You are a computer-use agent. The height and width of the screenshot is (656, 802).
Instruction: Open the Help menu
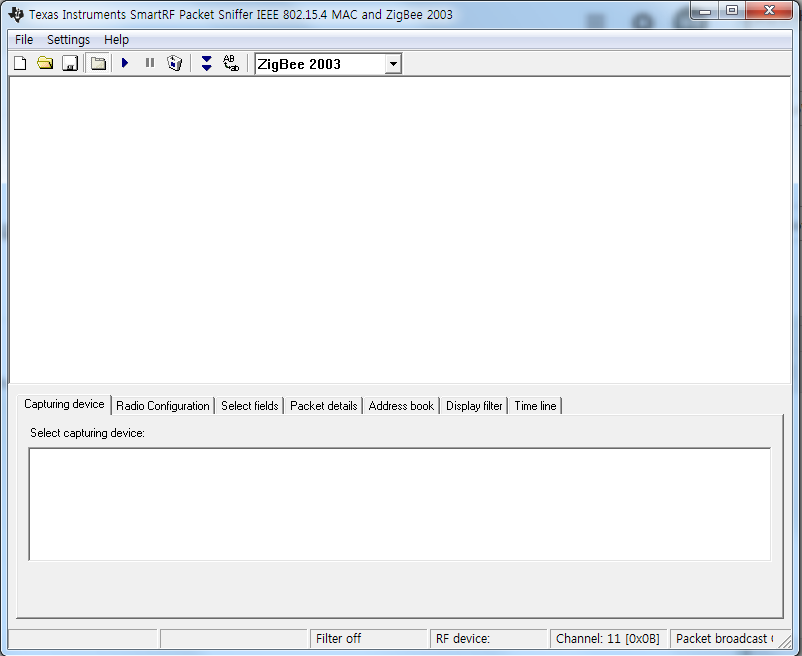(116, 40)
